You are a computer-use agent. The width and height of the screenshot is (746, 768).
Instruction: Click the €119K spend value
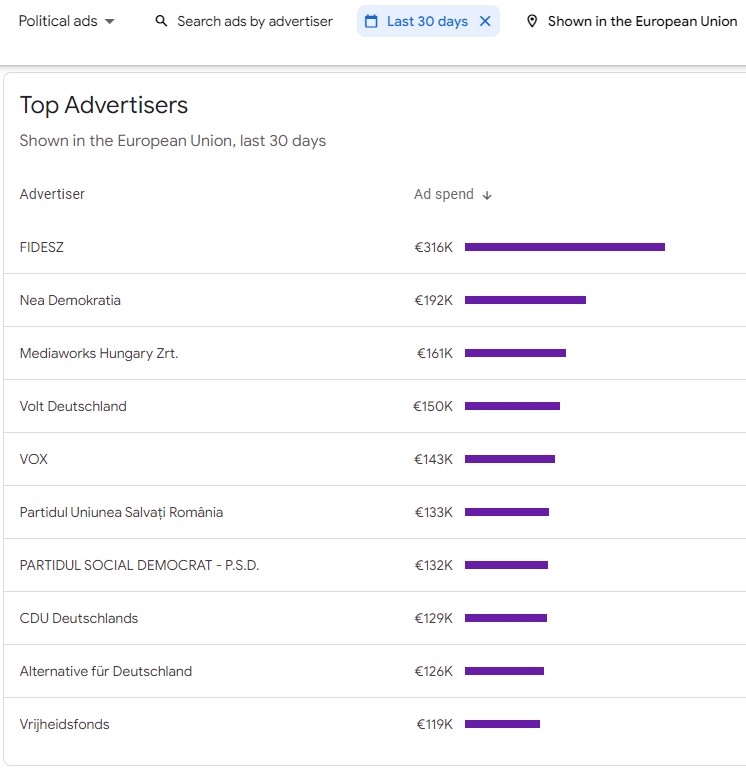point(434,724)
